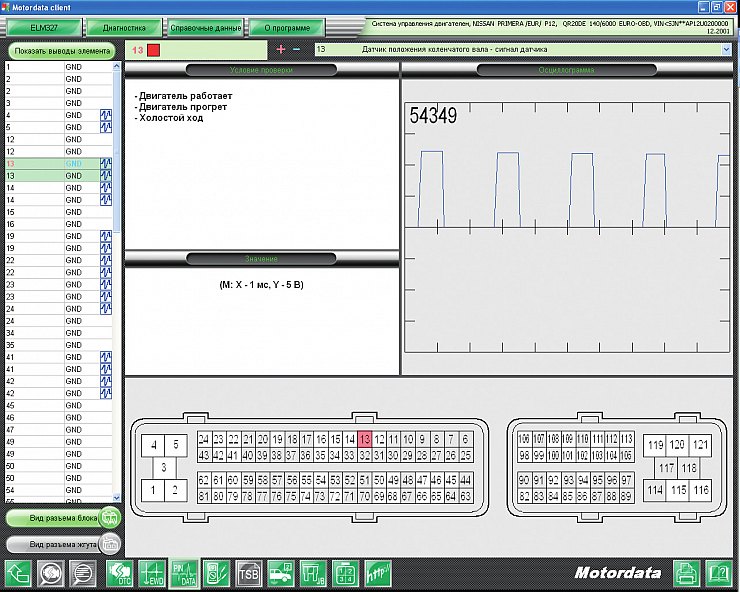740x592 pixels.
Task: Select pin list row 1 GND
Action: tap(59, 67)
